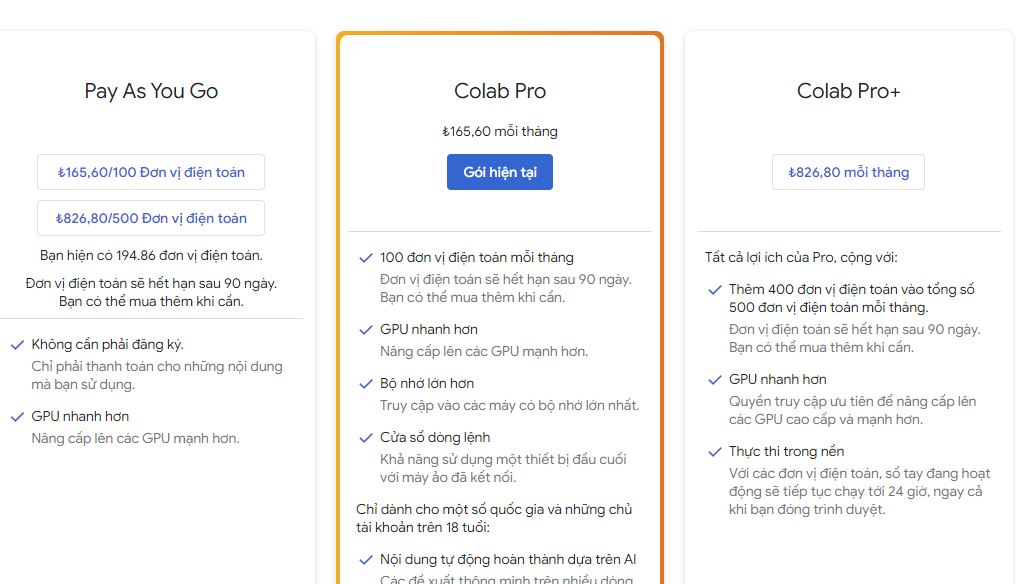Click checkmark next to 'Nội dung tự động hoàn thành'
The image size is (1016, 584).
(x=366, y=560)
